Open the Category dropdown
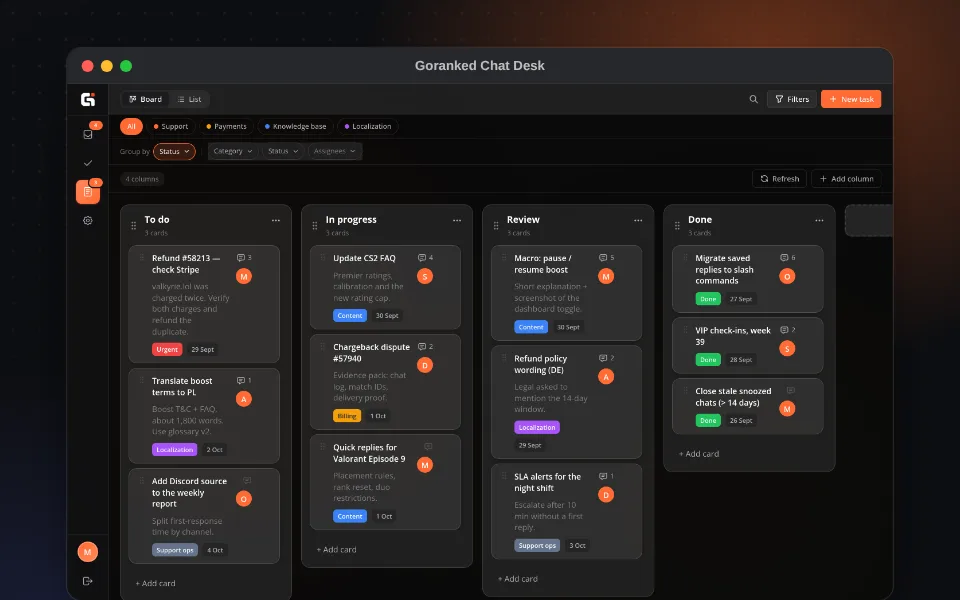The height and width of the screenshot is (600, 960). point(233,151)
